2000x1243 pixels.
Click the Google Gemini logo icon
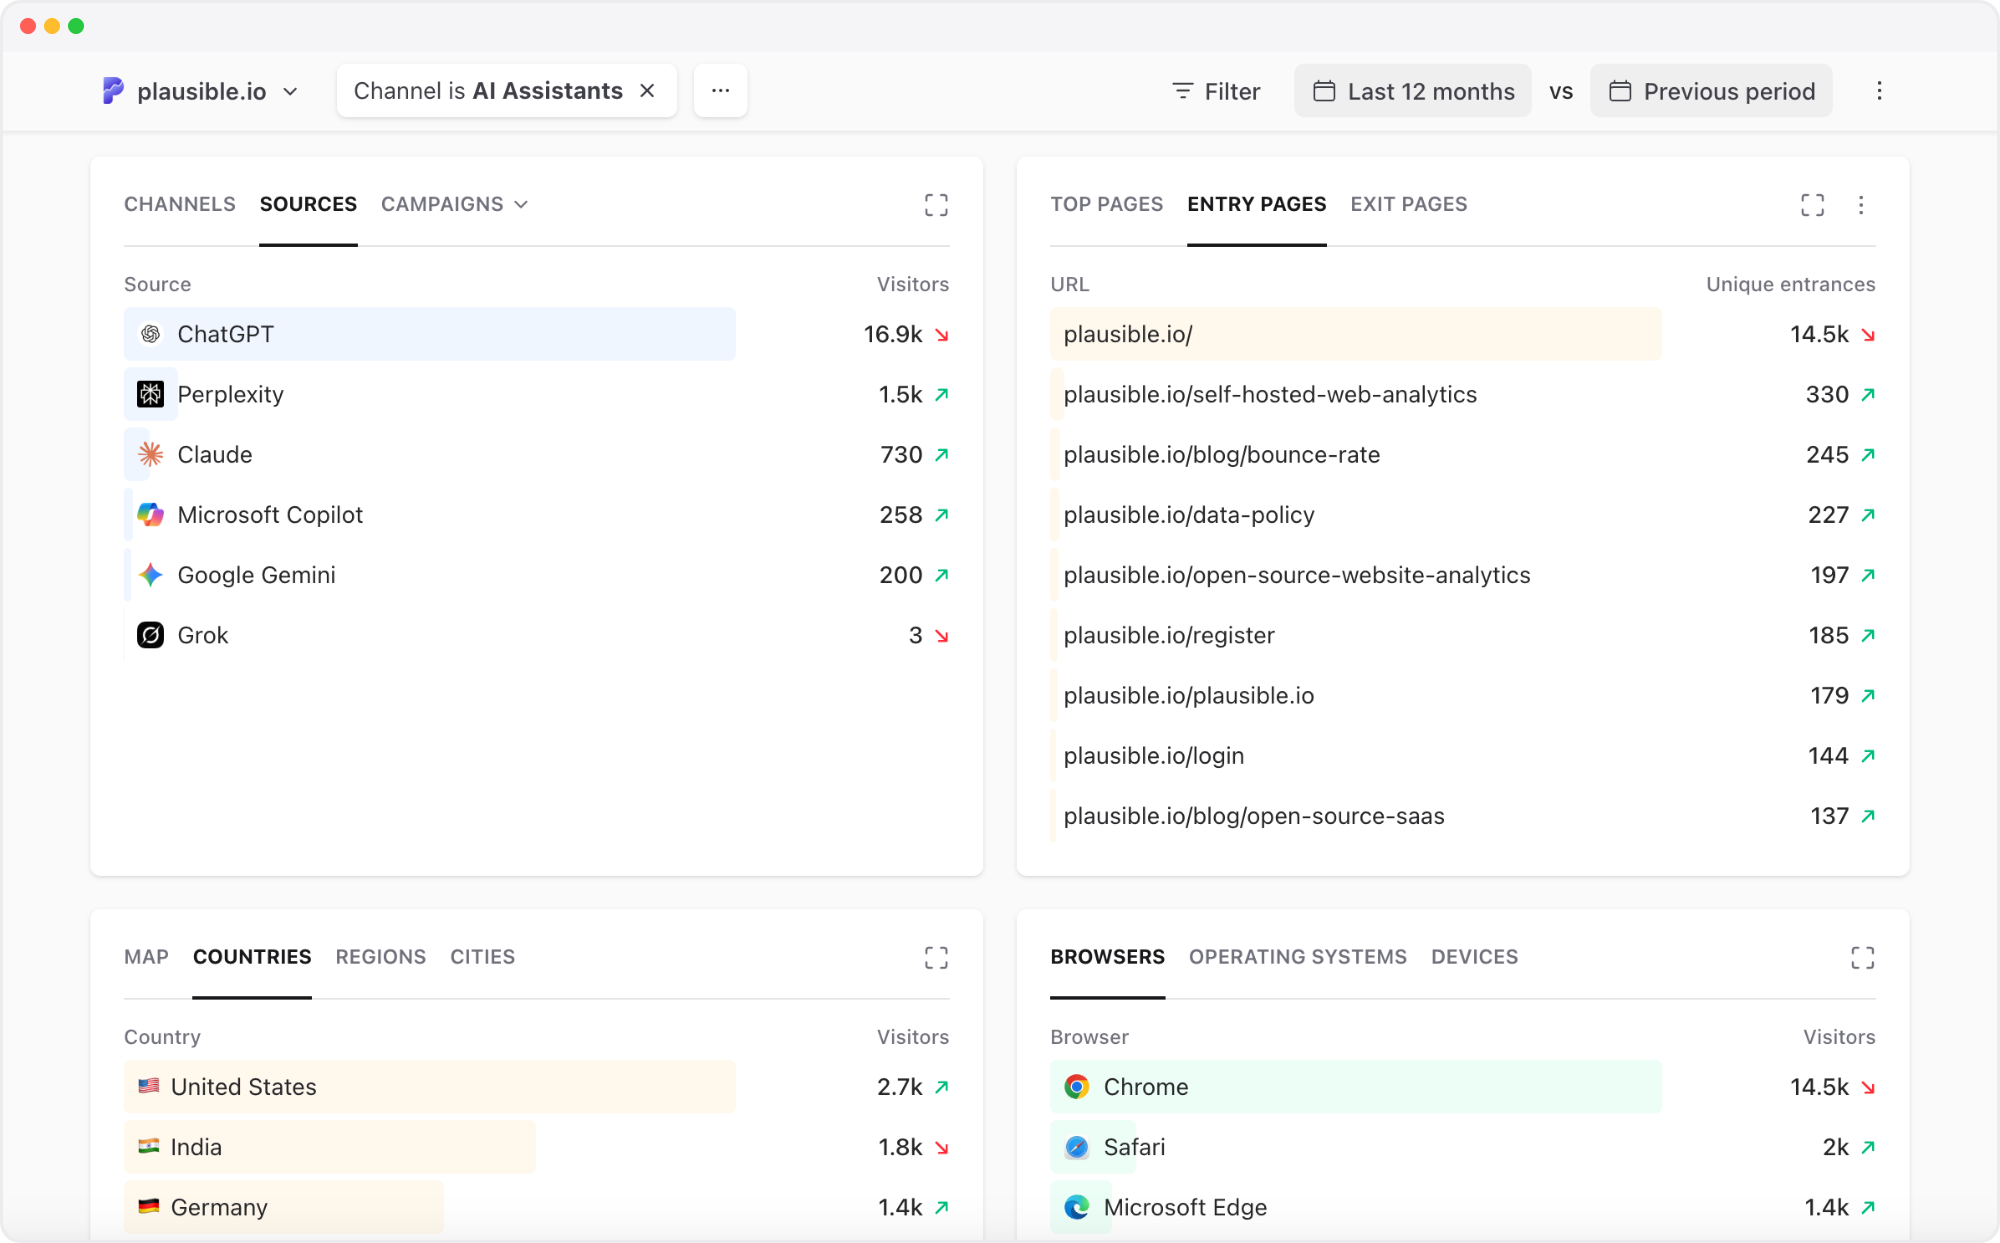[x=150, y=575]
